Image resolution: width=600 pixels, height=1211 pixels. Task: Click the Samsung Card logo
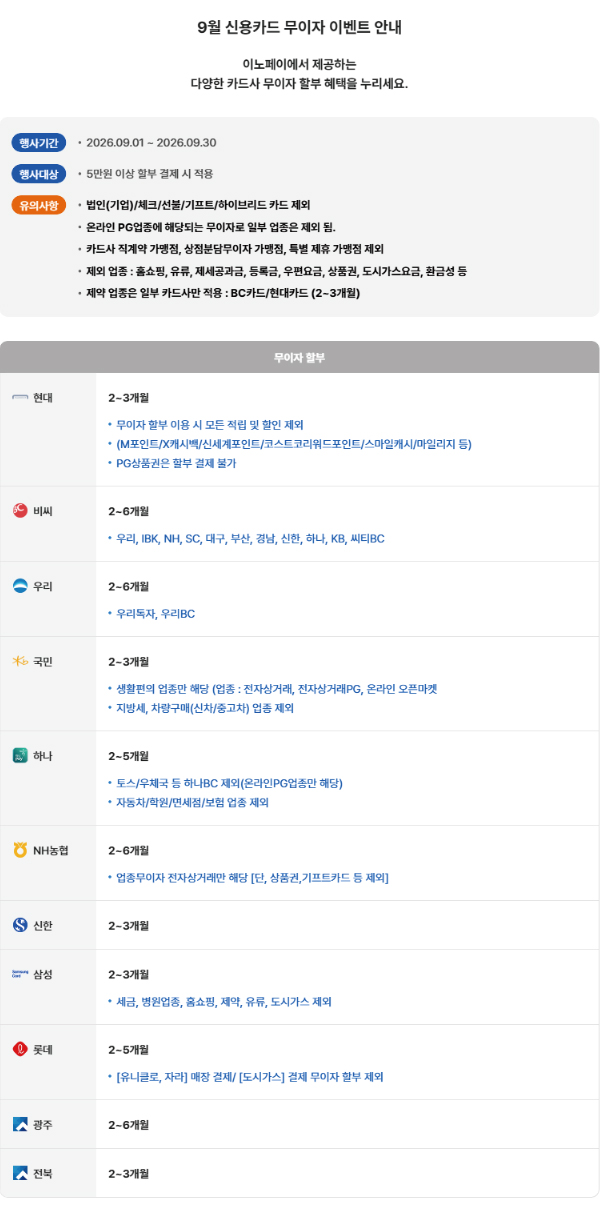tap(20, 973)
